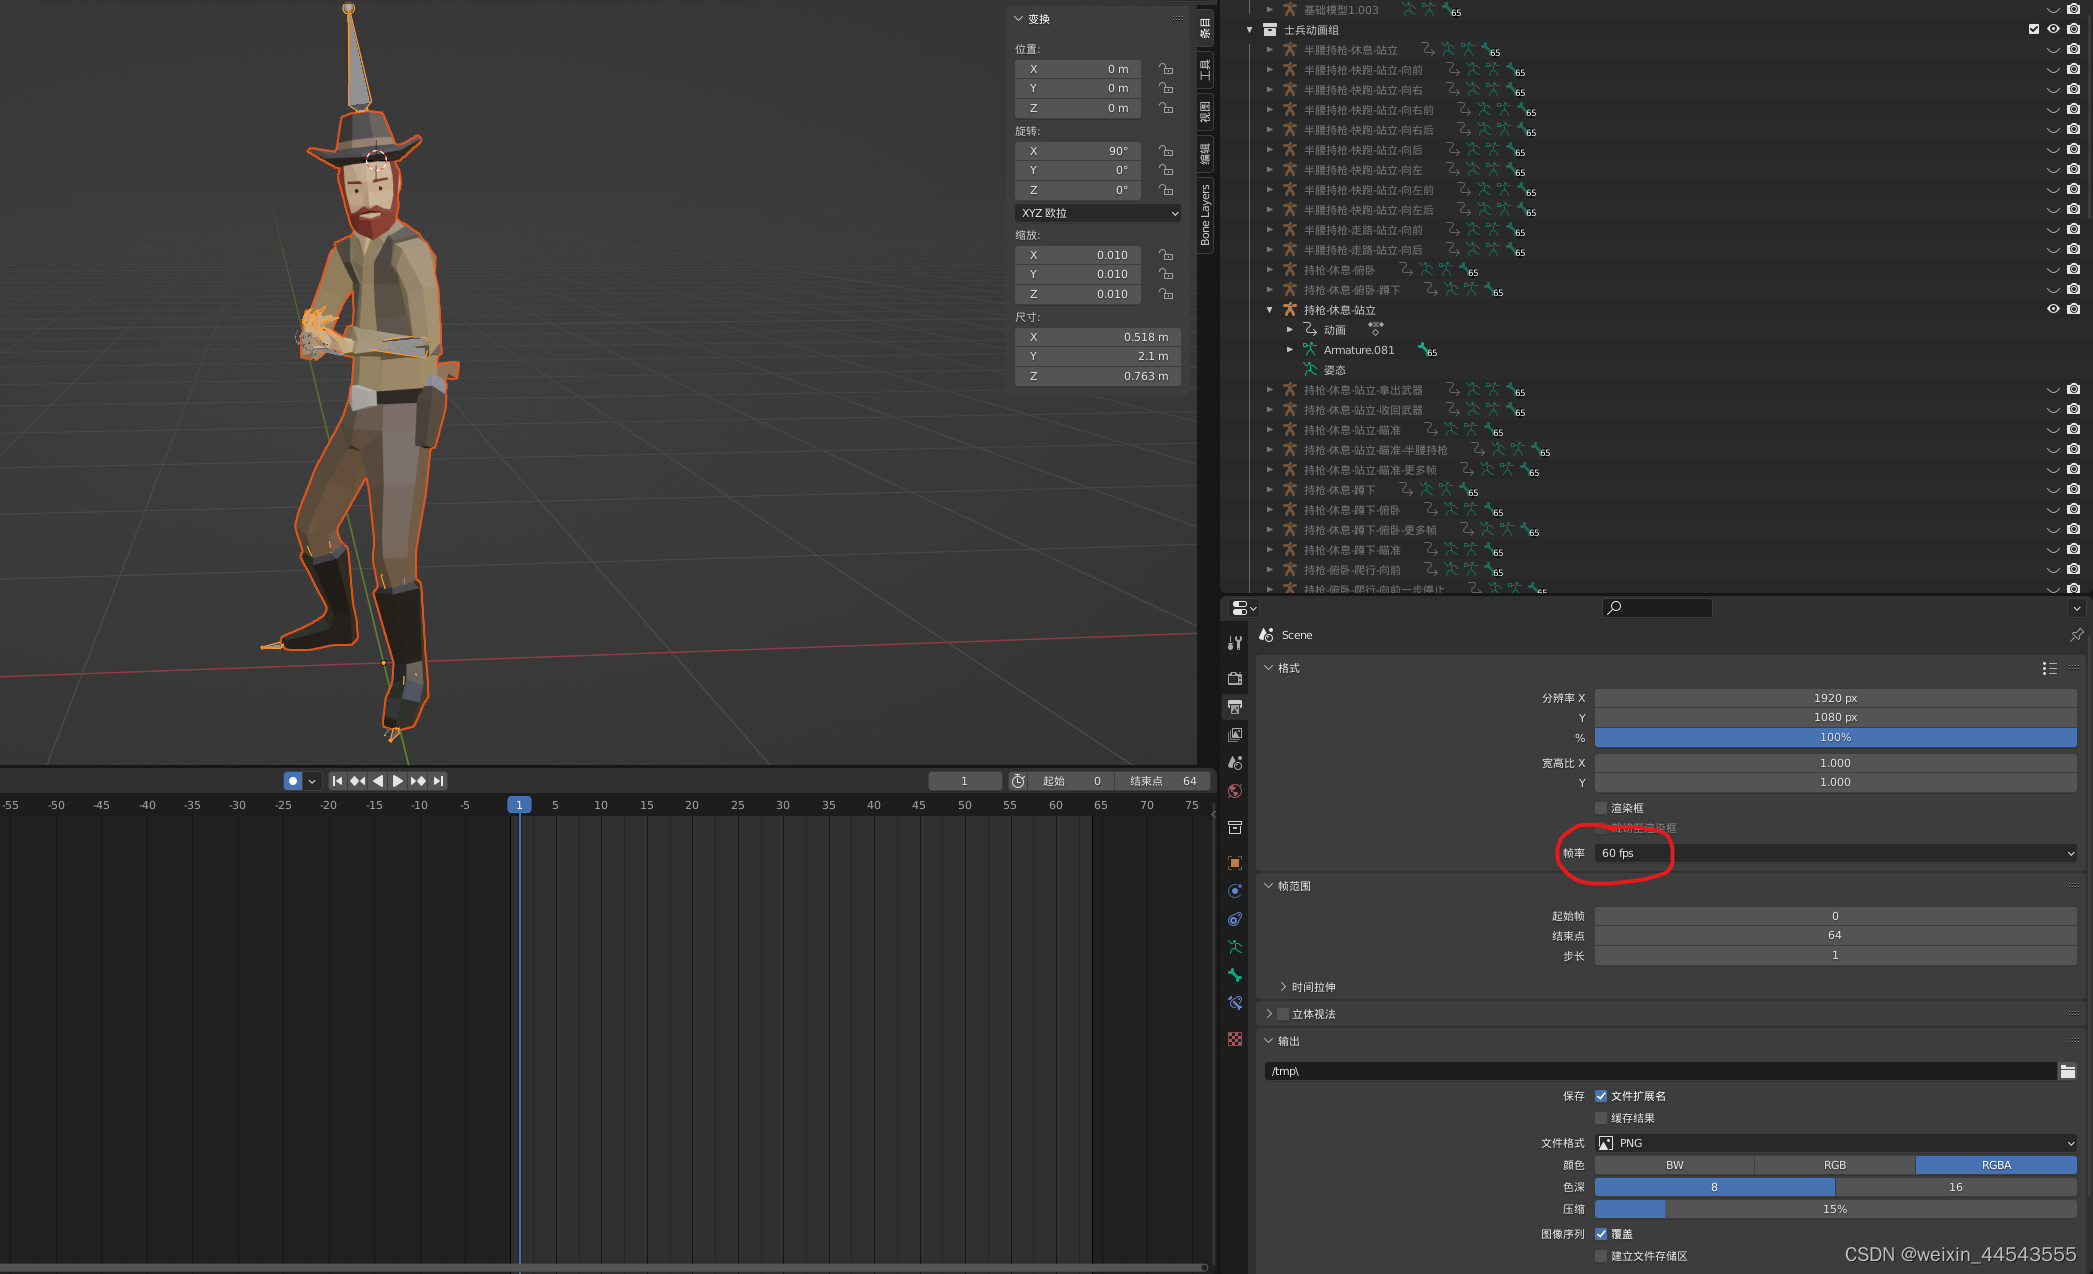
Task: Click the play animation button
Action: pyautogui.click(x=398, y=781)
